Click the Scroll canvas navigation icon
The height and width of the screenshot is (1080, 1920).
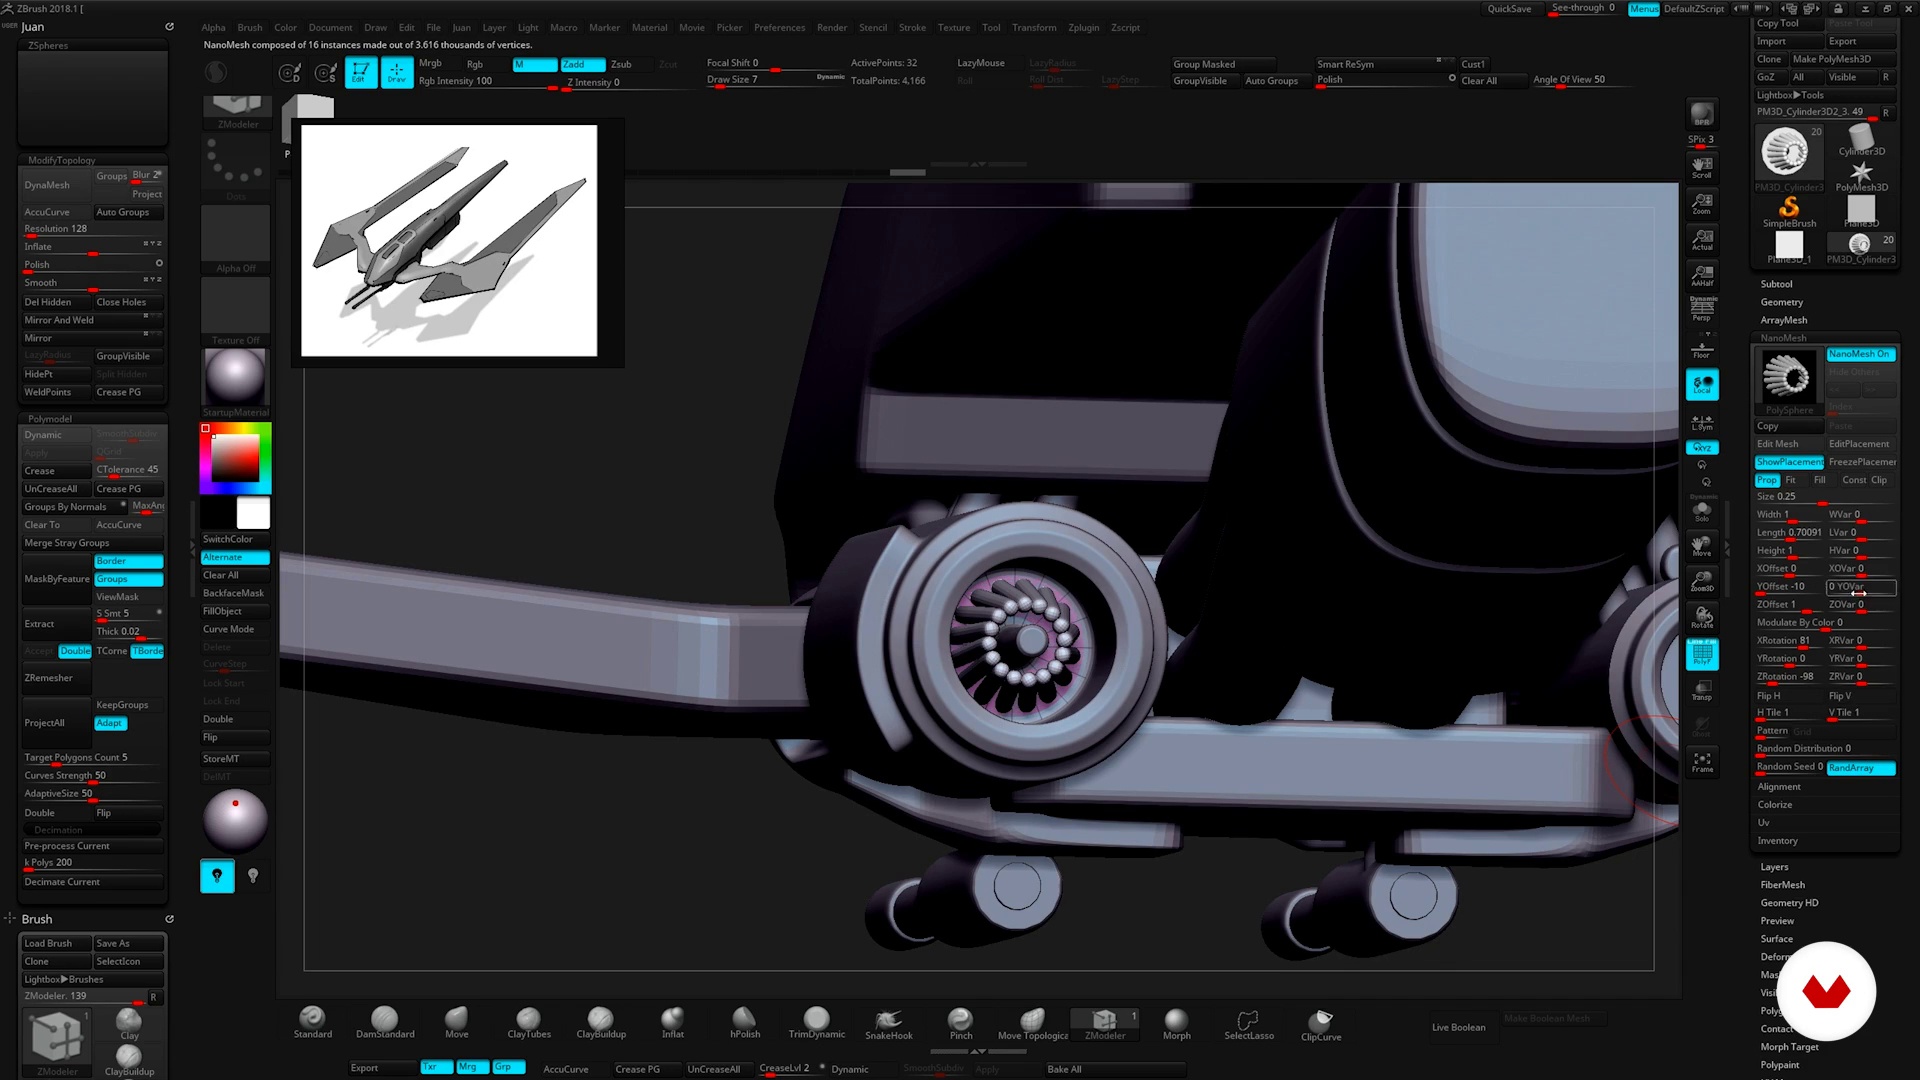pos(1702,167)
